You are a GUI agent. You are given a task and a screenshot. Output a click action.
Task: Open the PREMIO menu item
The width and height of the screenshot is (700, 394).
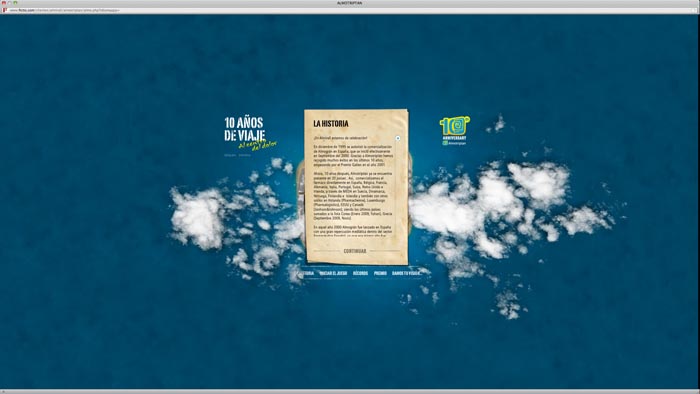(x=380, y=273)
